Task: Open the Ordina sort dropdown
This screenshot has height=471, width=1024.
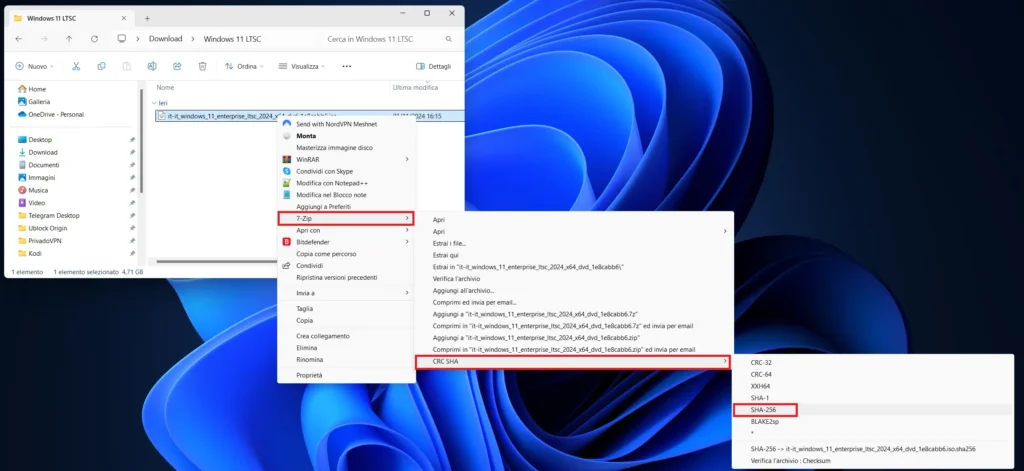Action: point(244,66)
